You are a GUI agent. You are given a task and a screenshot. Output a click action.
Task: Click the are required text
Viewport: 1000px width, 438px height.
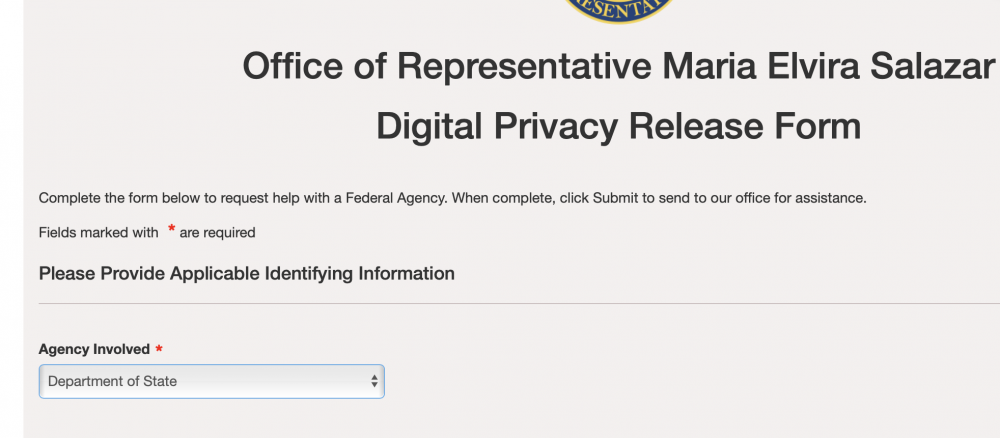tap(217, 233)
